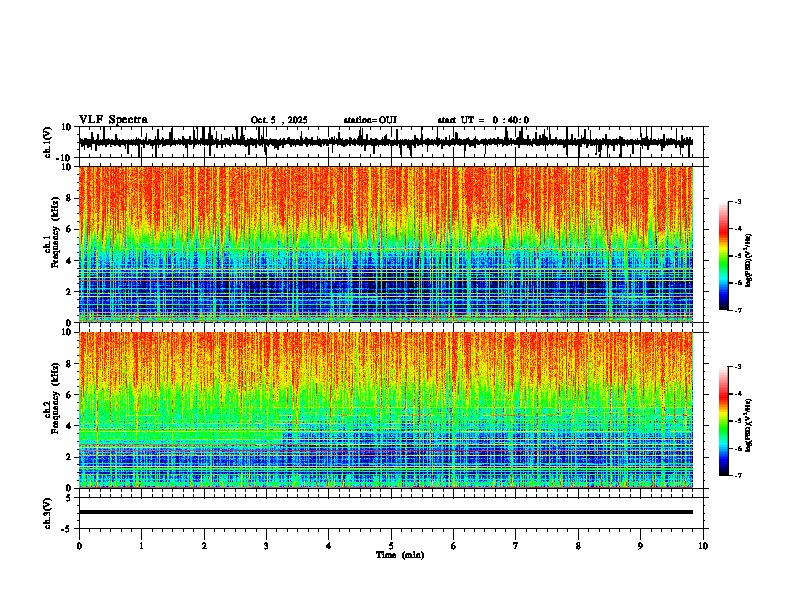Click time axis tick label "5"
Viewport: 792px width, 612px height.
(391, 546)
